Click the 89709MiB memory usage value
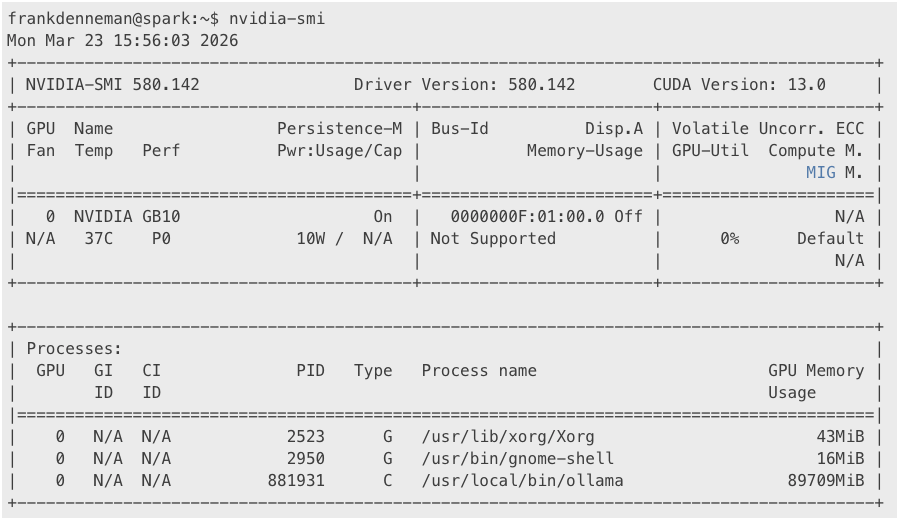 [x=826, y=480]
